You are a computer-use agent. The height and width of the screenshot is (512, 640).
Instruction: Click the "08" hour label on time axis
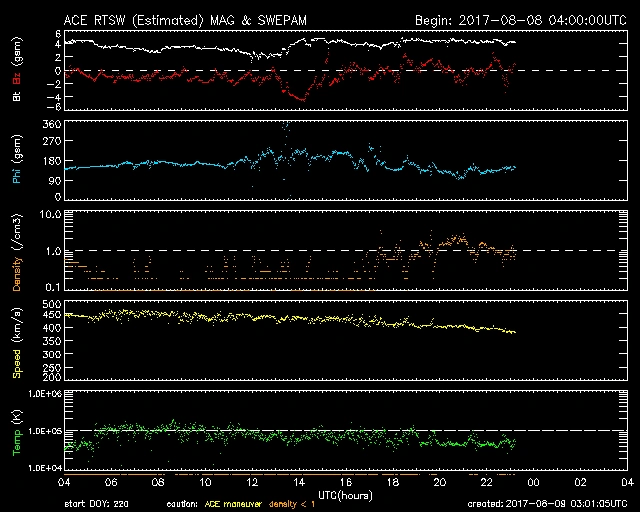pyautogui.click(x=158, y=482)
